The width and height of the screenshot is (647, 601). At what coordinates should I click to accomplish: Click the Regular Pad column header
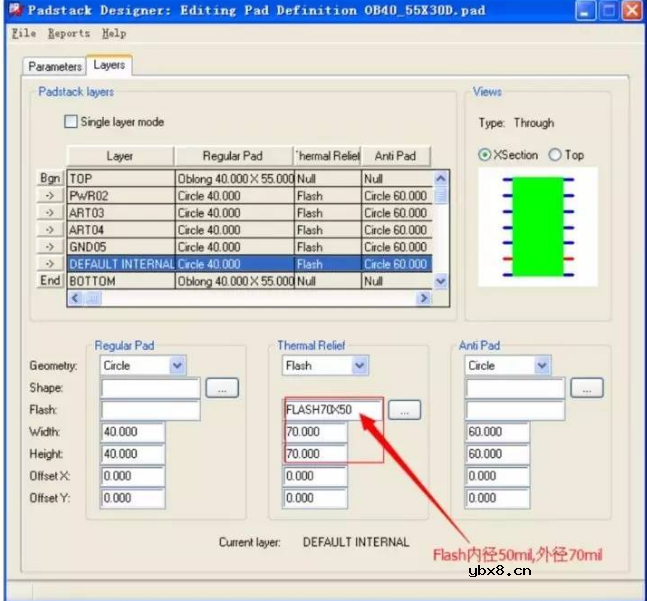point(232,156)
